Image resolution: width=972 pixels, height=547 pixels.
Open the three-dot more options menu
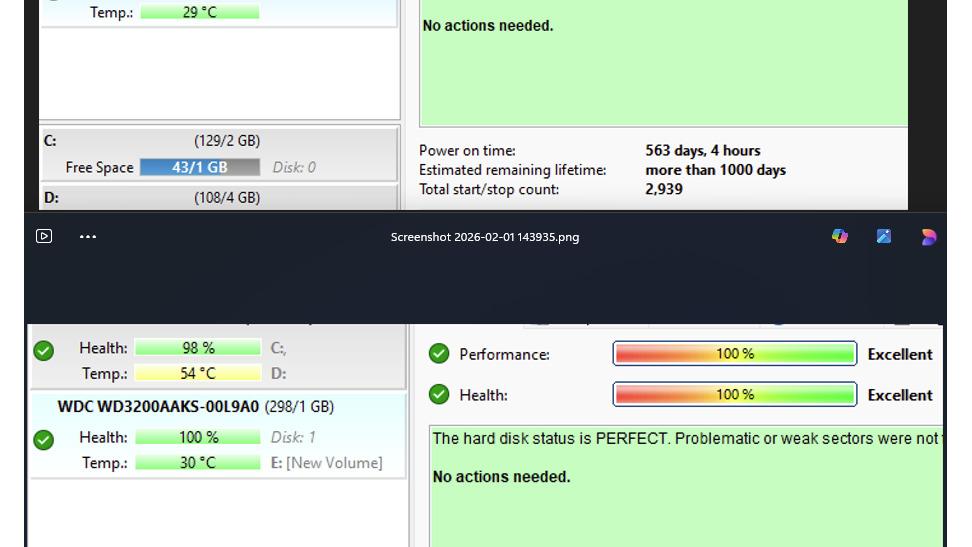88,237
